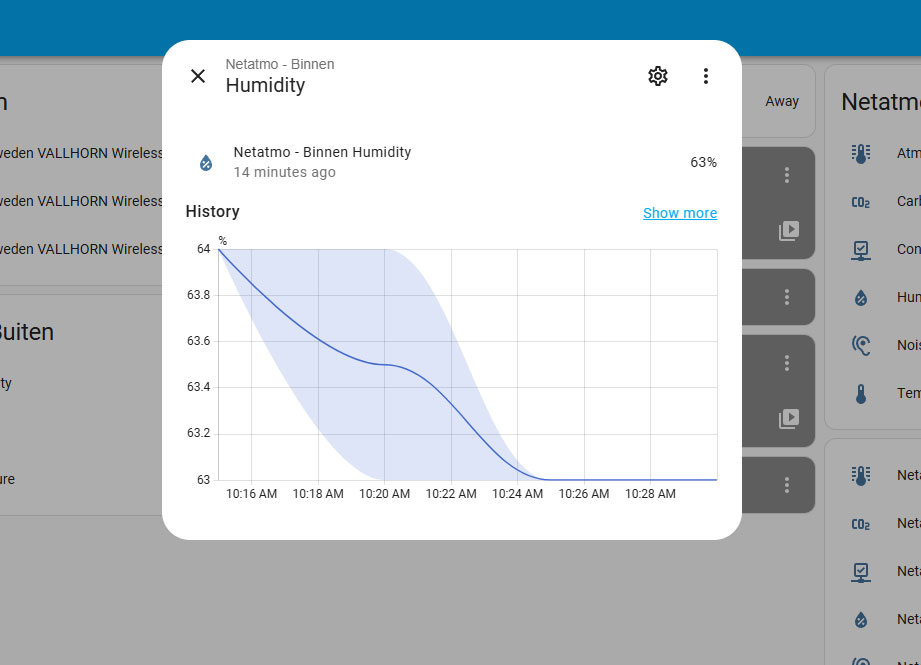Click inside the humidity history graph

tap(468, 364)
